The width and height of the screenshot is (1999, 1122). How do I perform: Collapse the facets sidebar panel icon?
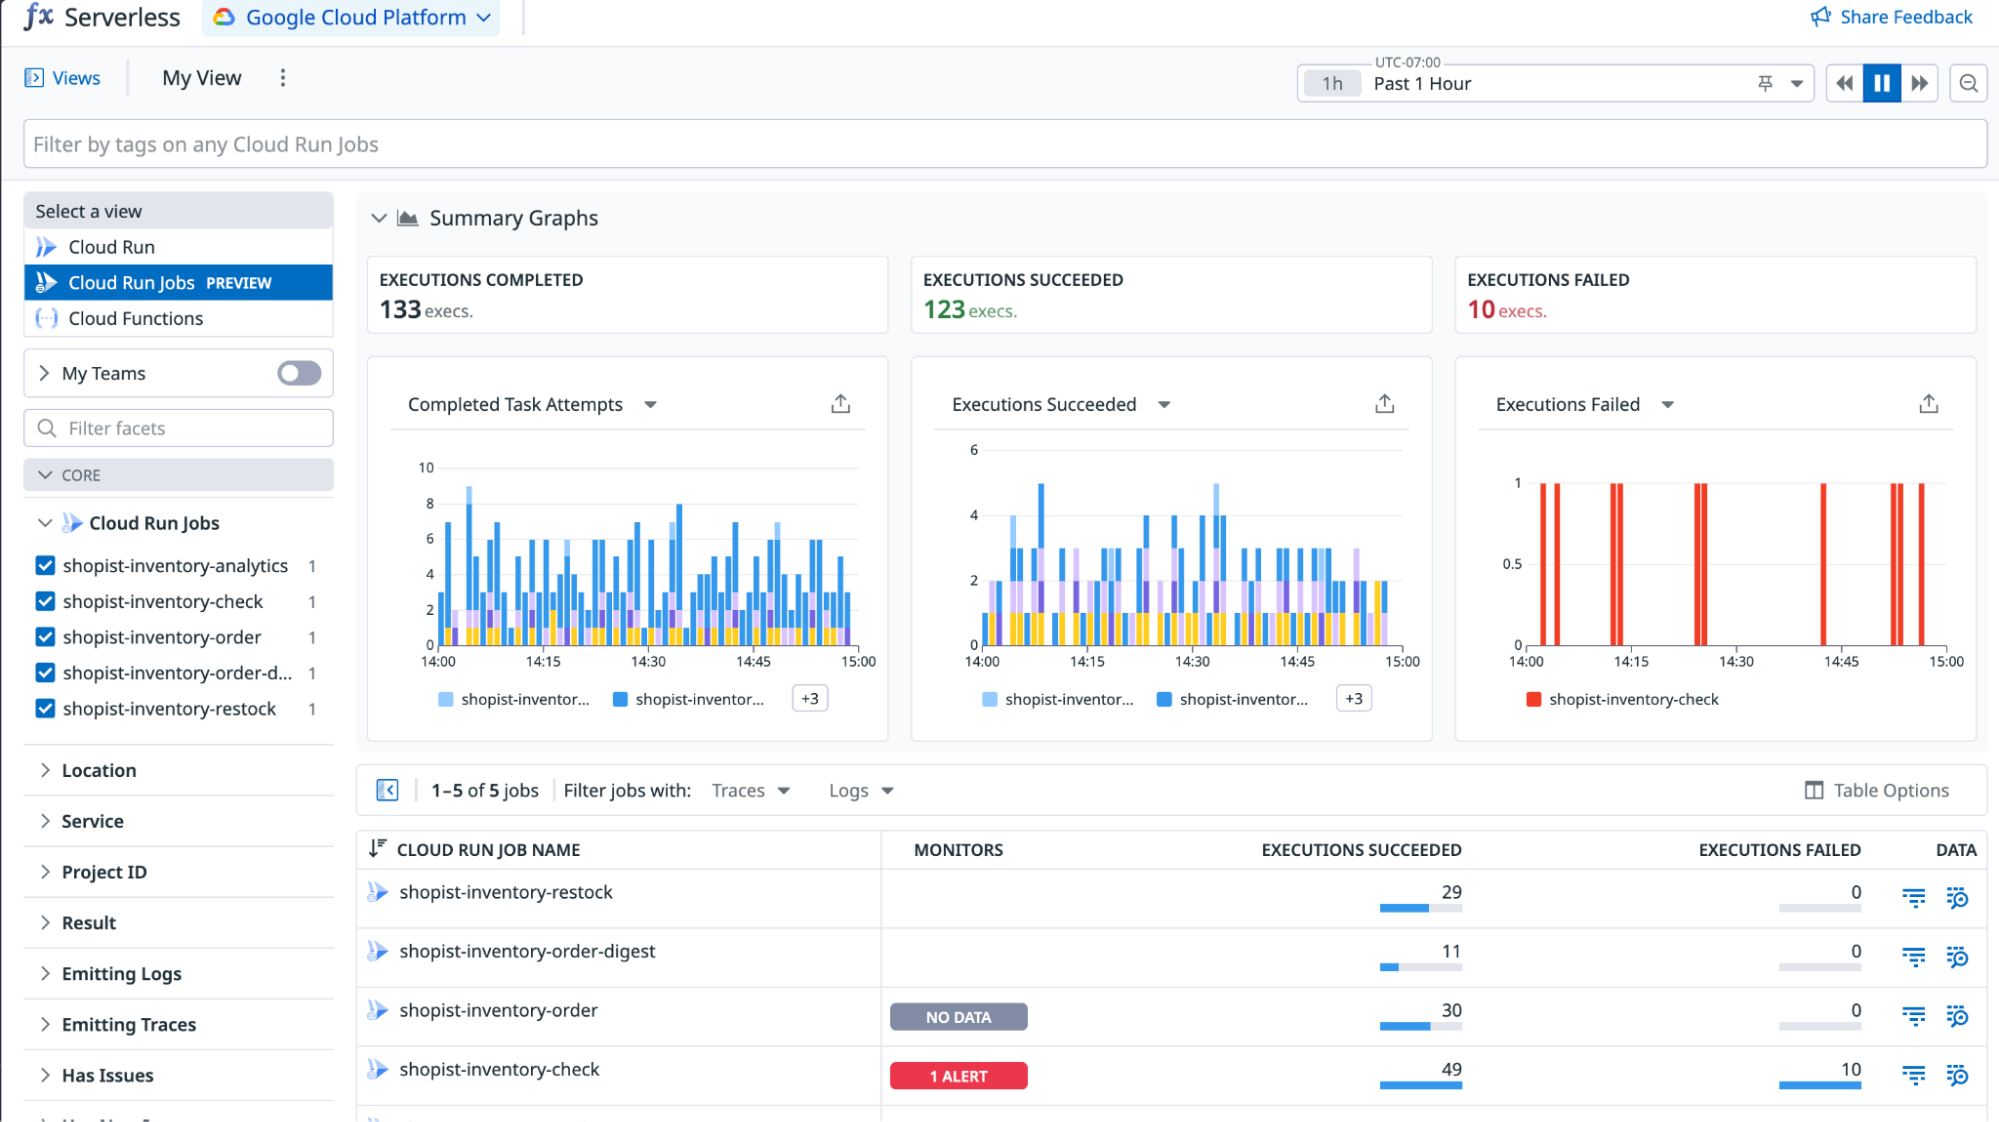tap(388, 791)
